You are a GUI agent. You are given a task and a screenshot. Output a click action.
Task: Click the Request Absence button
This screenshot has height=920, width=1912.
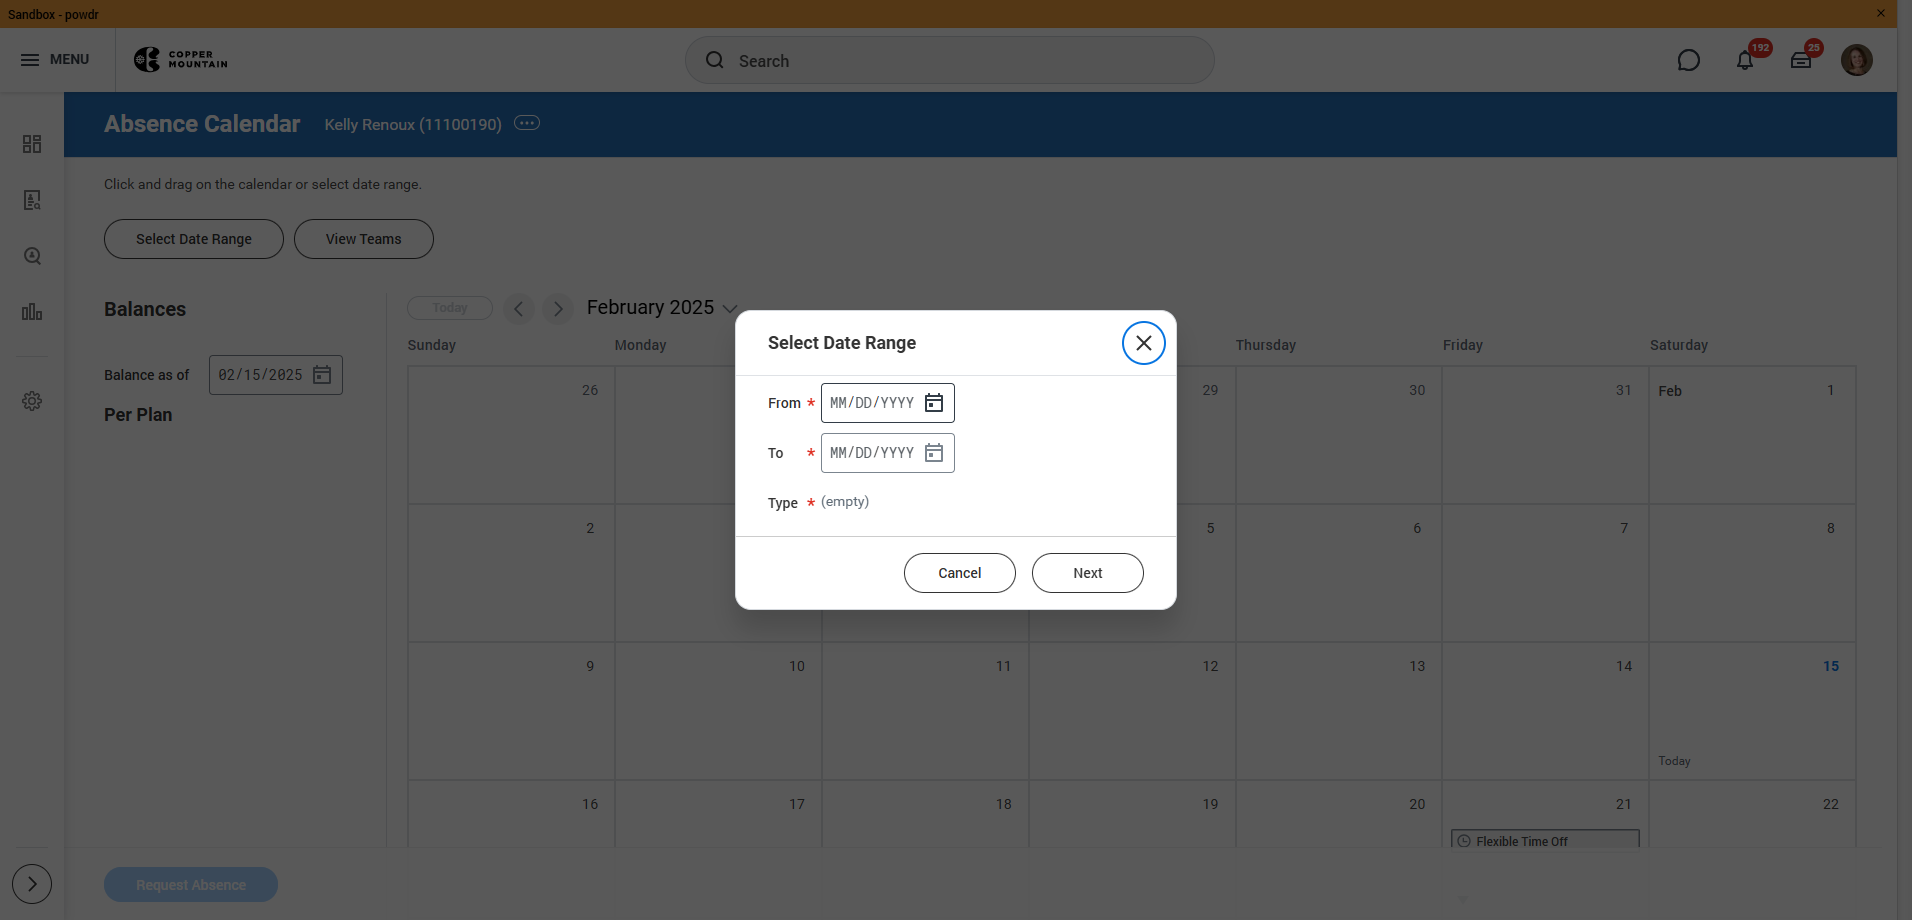(x=191, y=885)
